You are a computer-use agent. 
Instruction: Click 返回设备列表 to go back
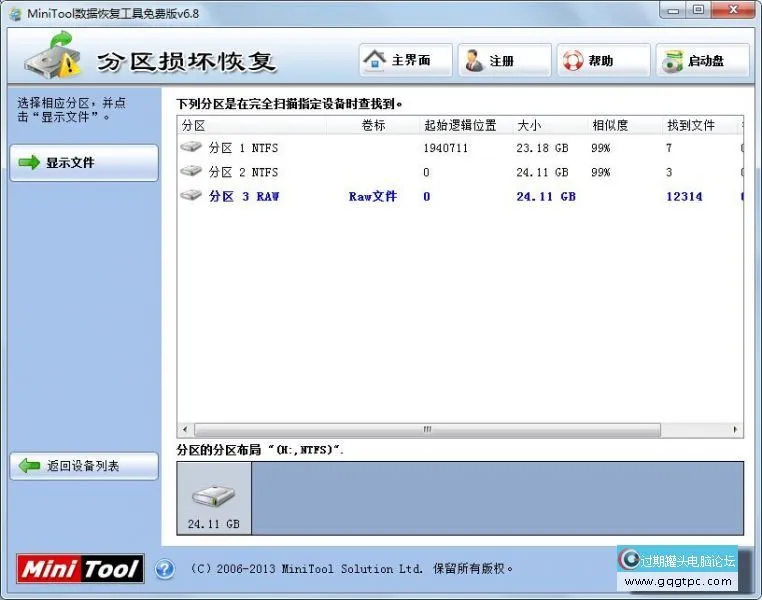coord(84,466)
